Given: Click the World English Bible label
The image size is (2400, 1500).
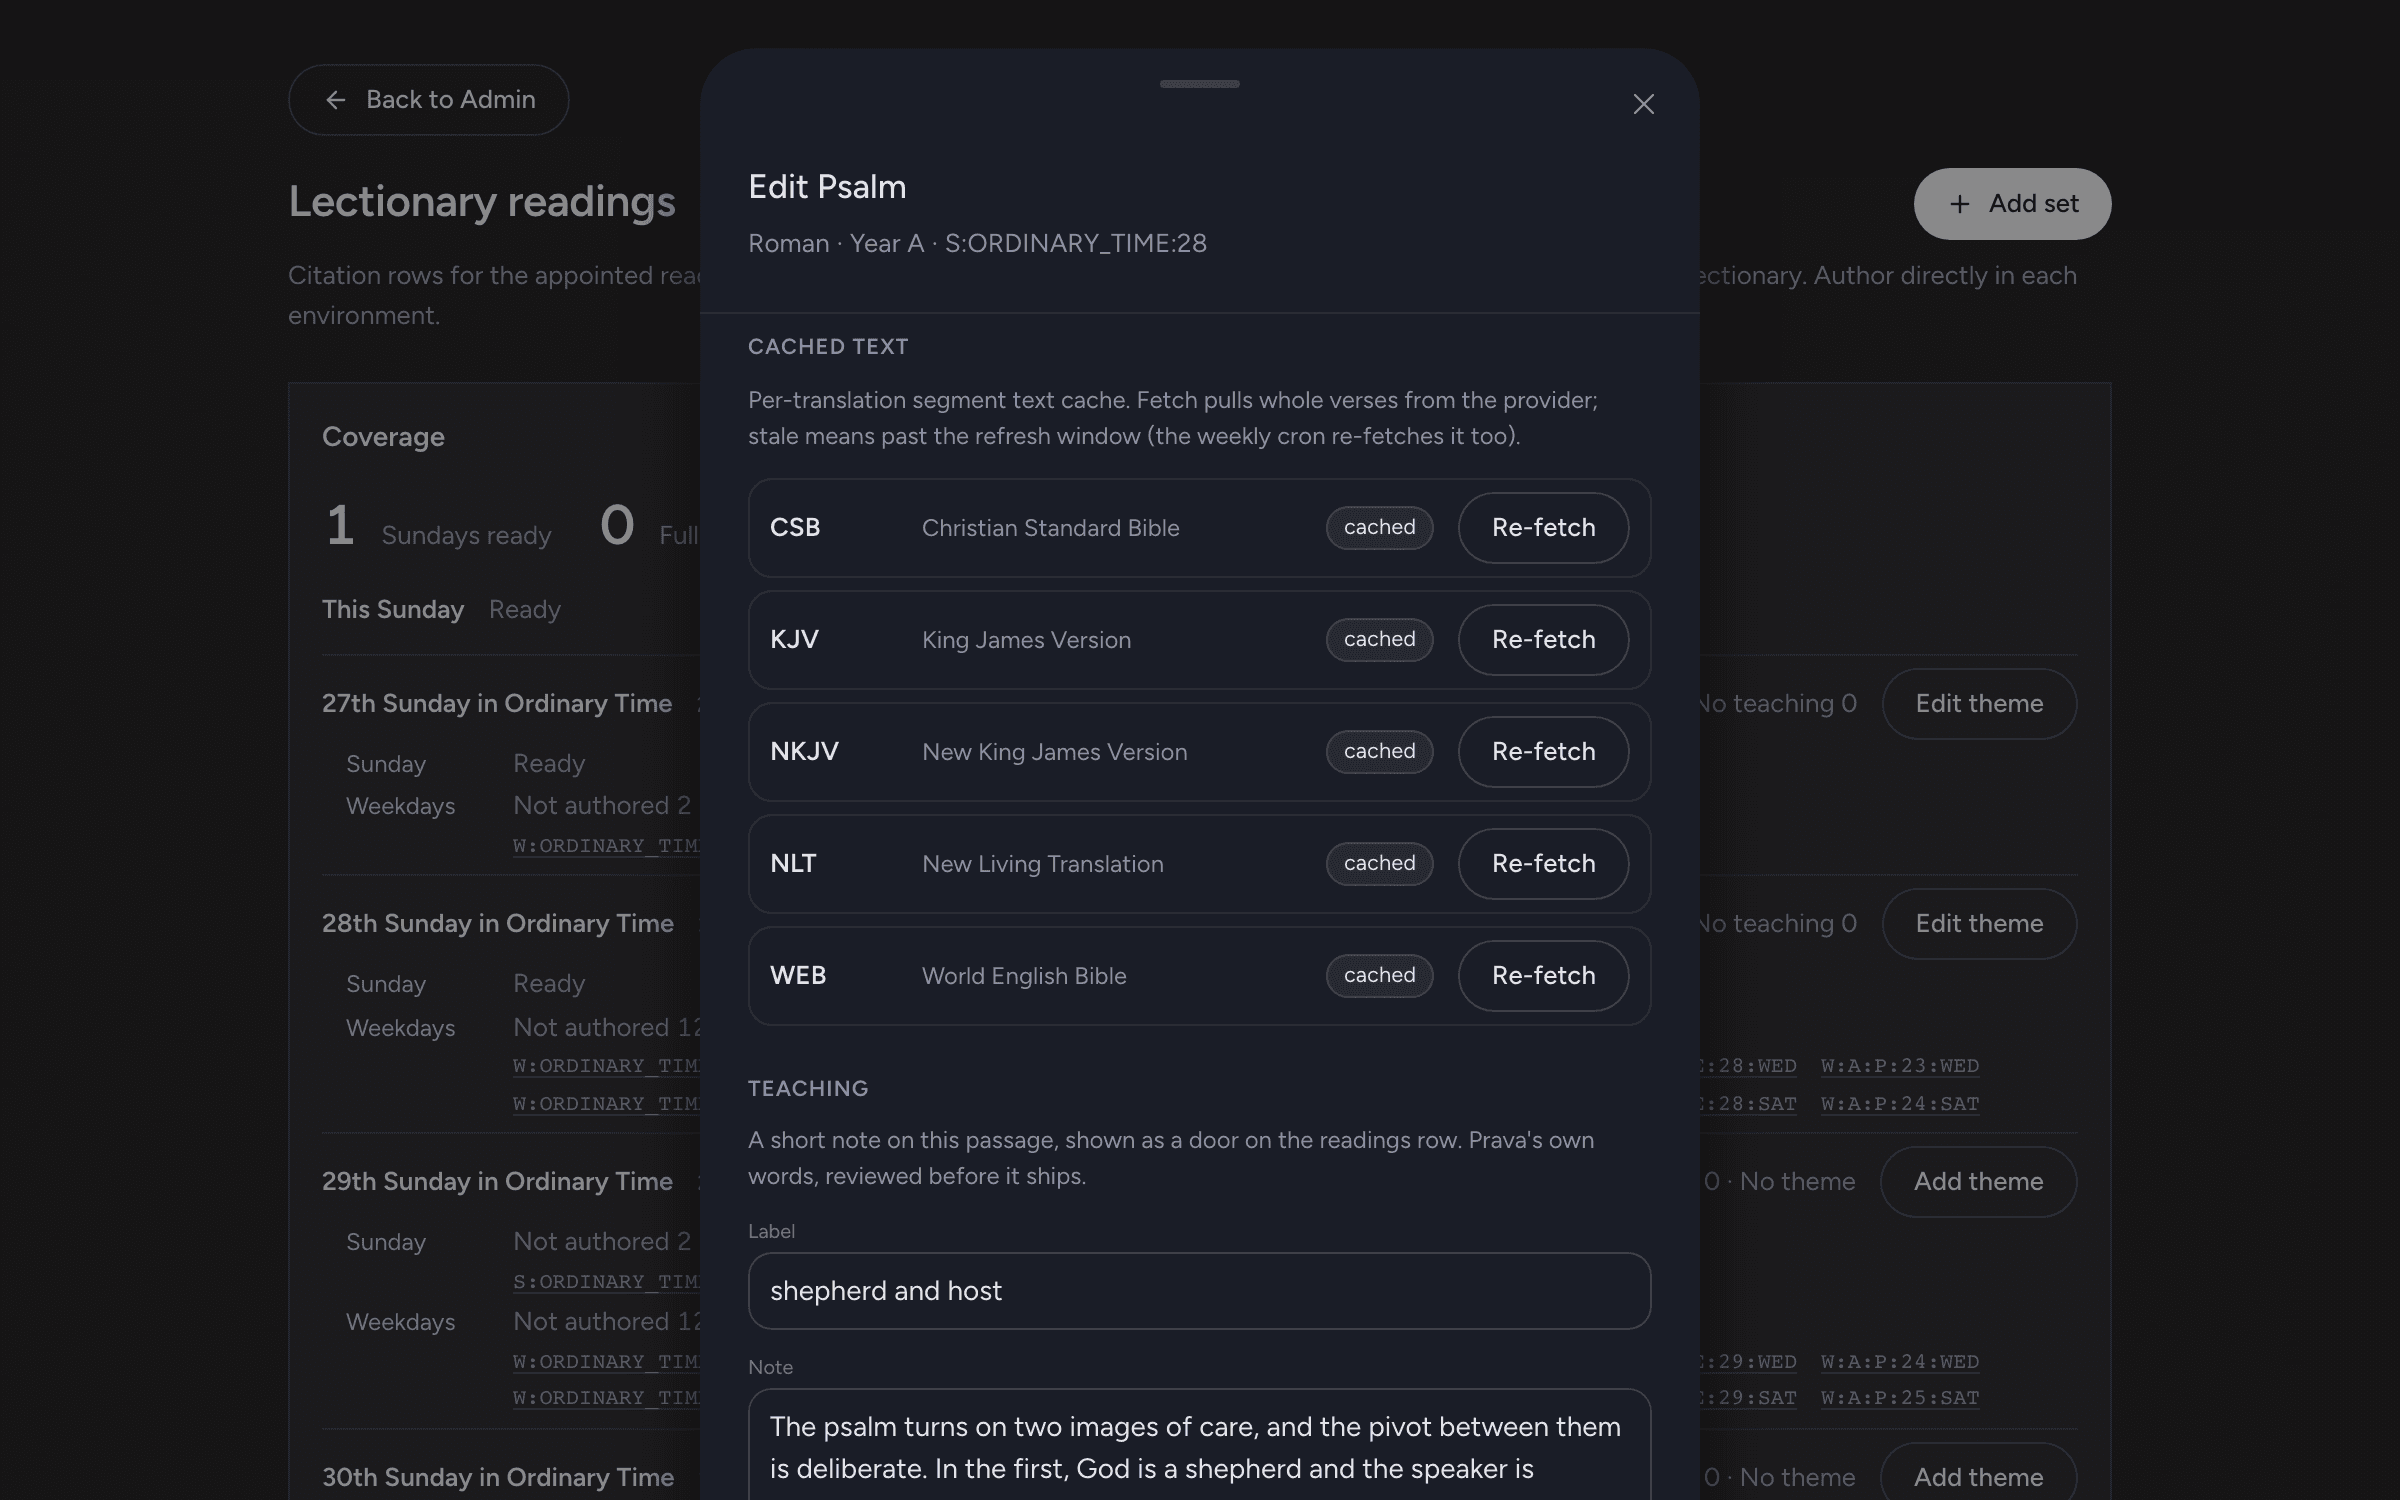Looking at the screenshot, I should (1024, 976).
